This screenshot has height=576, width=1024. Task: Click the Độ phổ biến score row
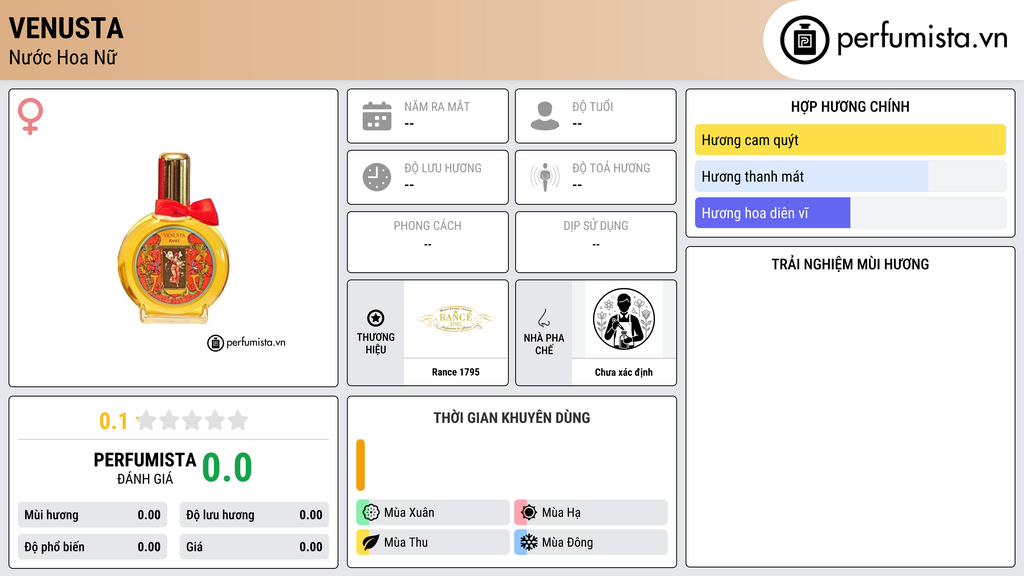pyautogui.click(x=92, y=547)
